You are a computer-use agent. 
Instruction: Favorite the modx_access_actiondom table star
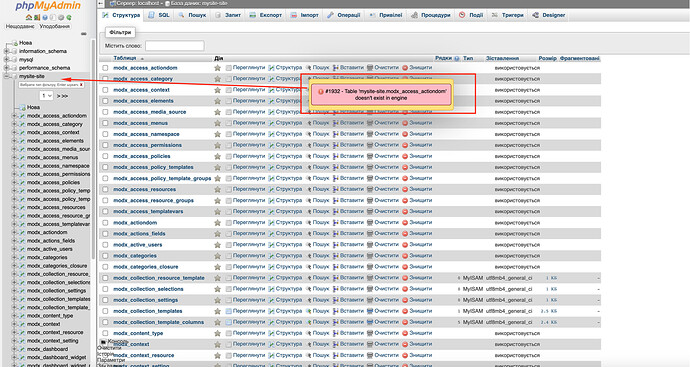[x=217, y=68]
